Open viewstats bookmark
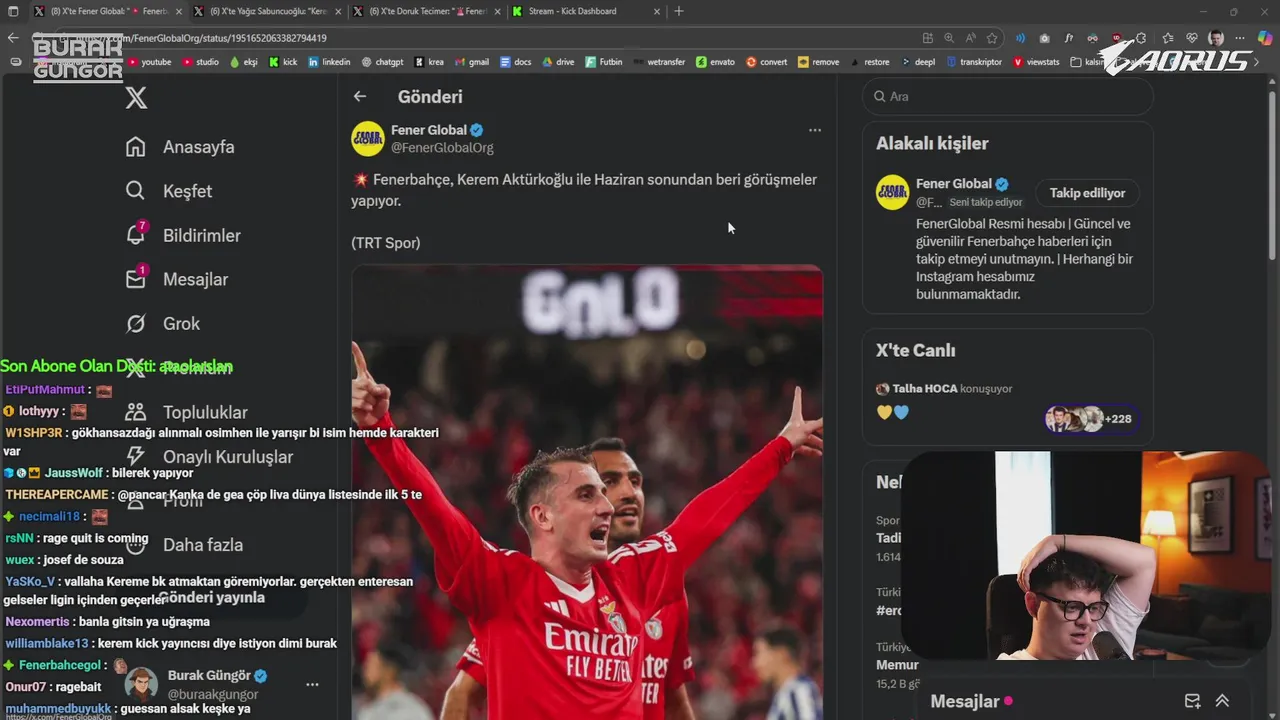The height and width of the screenshot is (720, 1280). 1036,62
